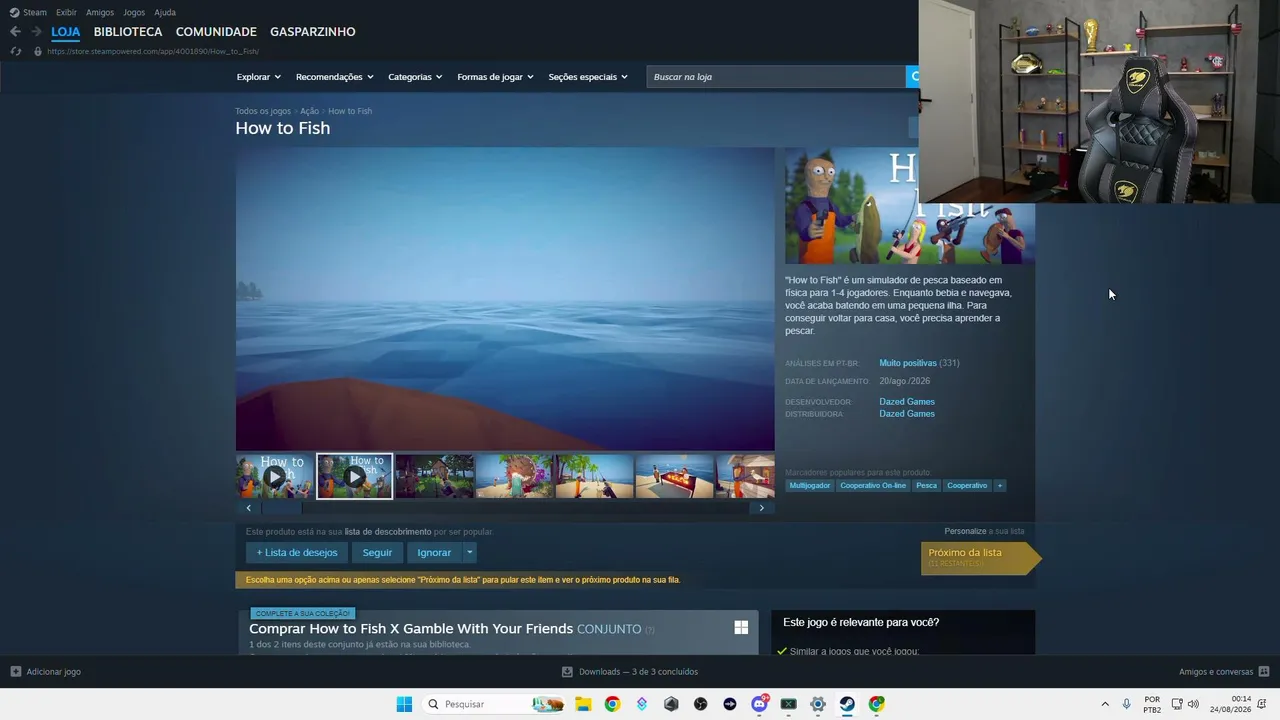Open the Muito positivas reviews link
Image resolution: width=1280 pixels, height=720 pixels.
point(908,363)
